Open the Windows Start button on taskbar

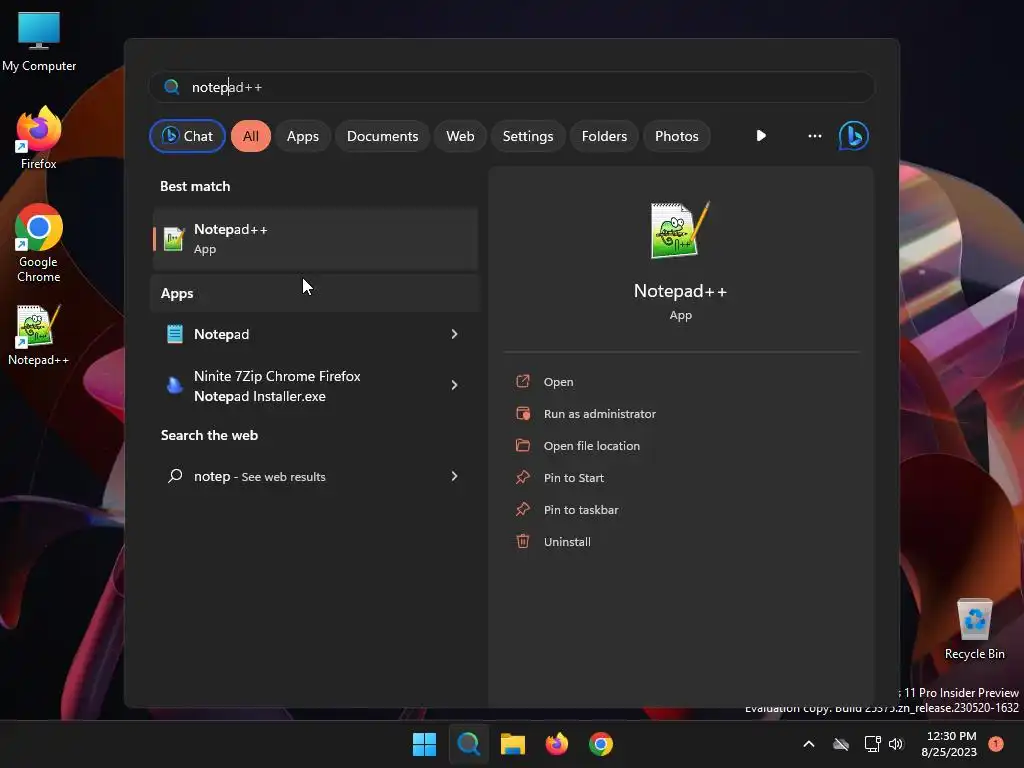pos(424,744)
